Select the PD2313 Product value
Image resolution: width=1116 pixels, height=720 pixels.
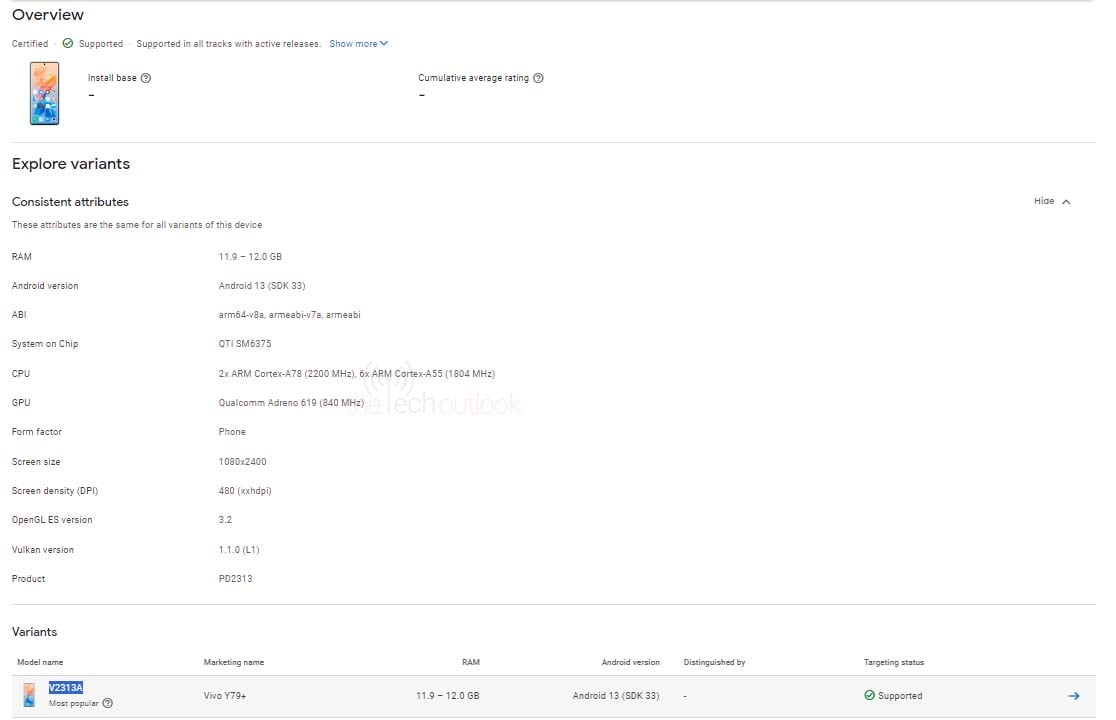(x=237, y=578)
